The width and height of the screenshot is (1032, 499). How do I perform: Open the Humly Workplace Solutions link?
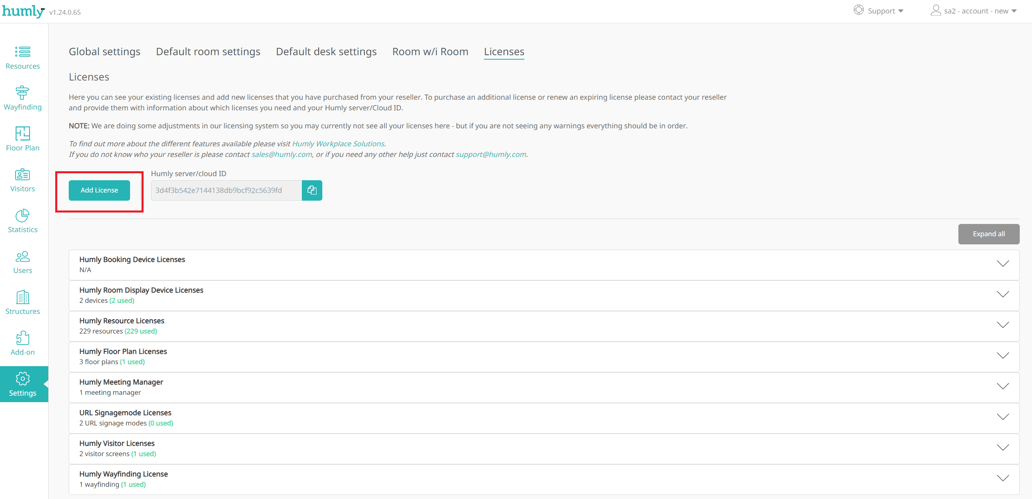click(x=338, y=144)
